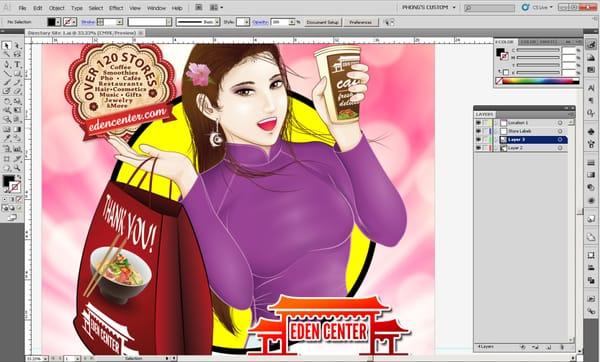This screenshot has height=362, width=600.
Task: Select the Shape Builder tool
Action: click(7, 120)
